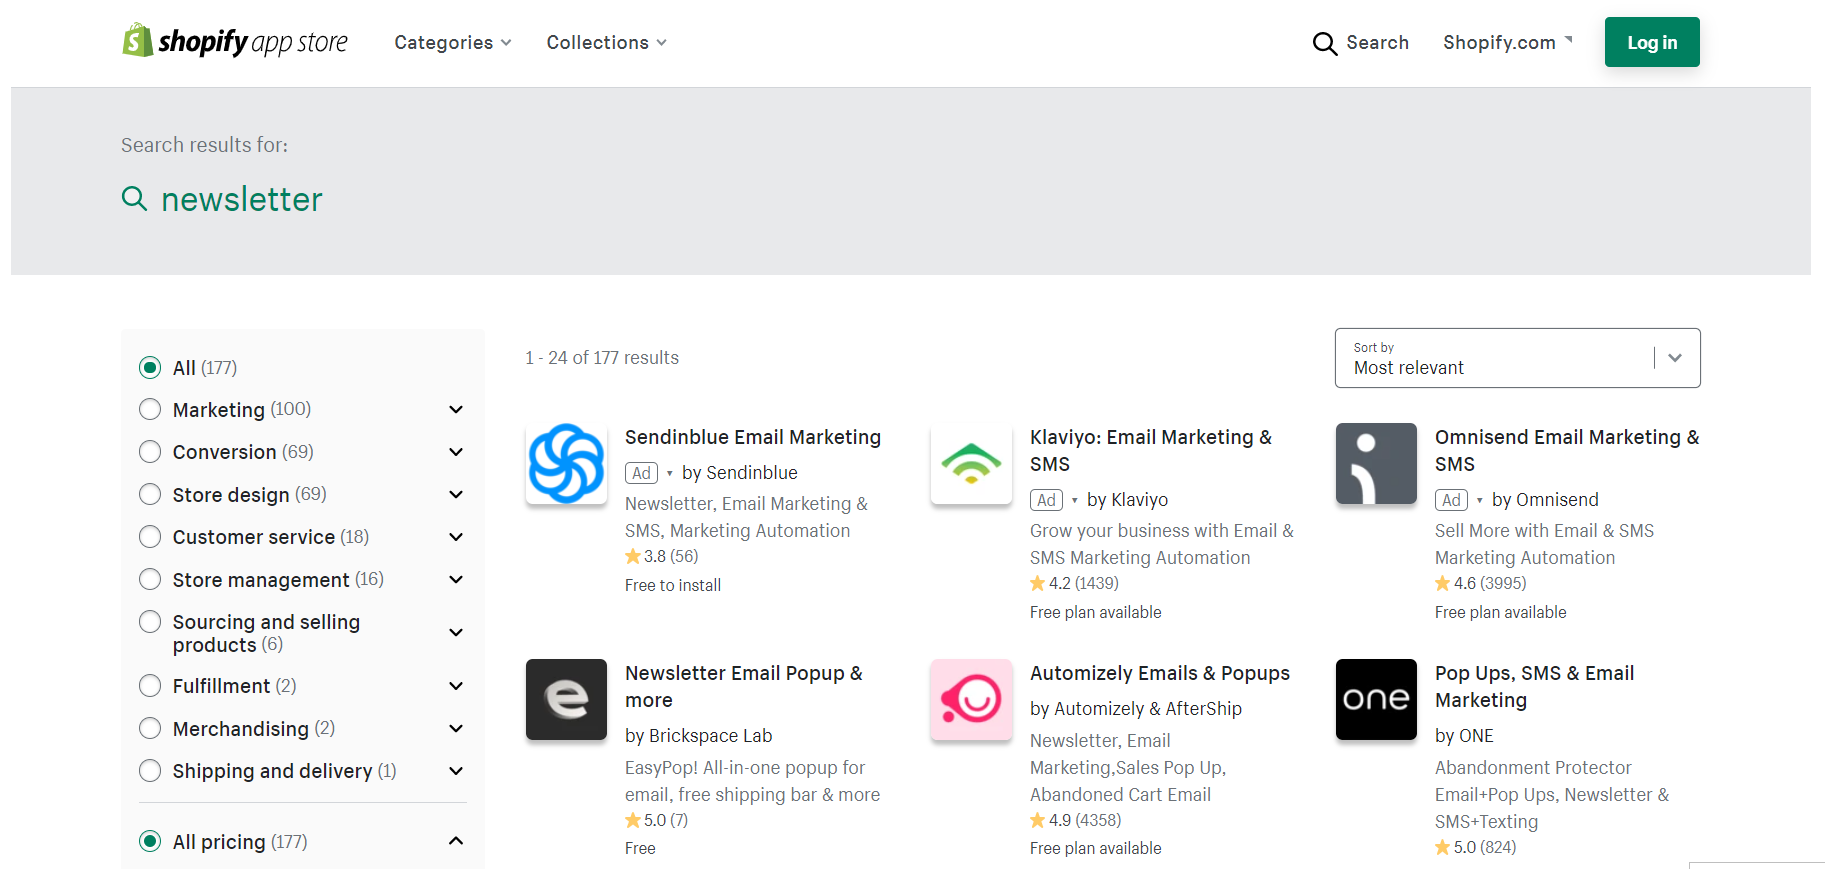Open the Shopify app store logo
The image size is (1825, 869).
click(x=235, y=42)
